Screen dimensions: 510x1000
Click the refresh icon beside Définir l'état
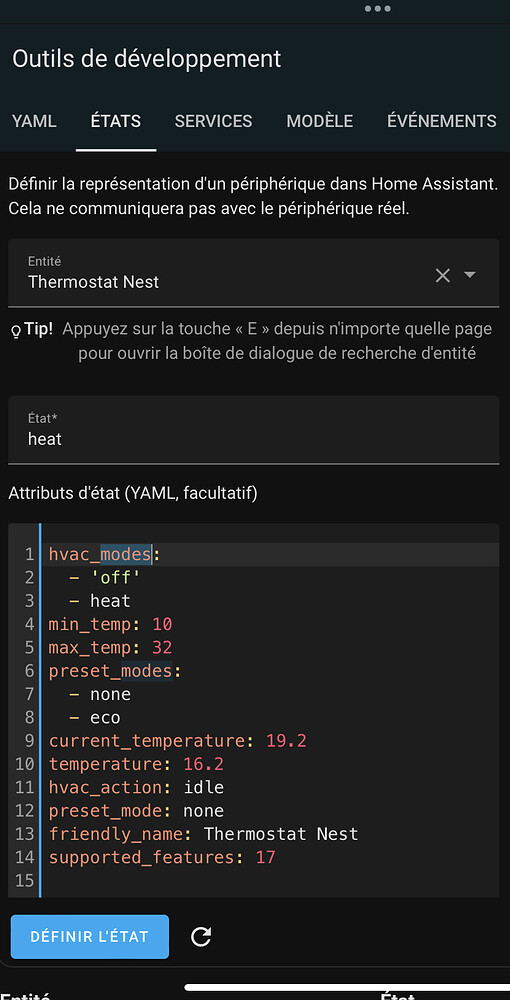click(x=201, y=937)
